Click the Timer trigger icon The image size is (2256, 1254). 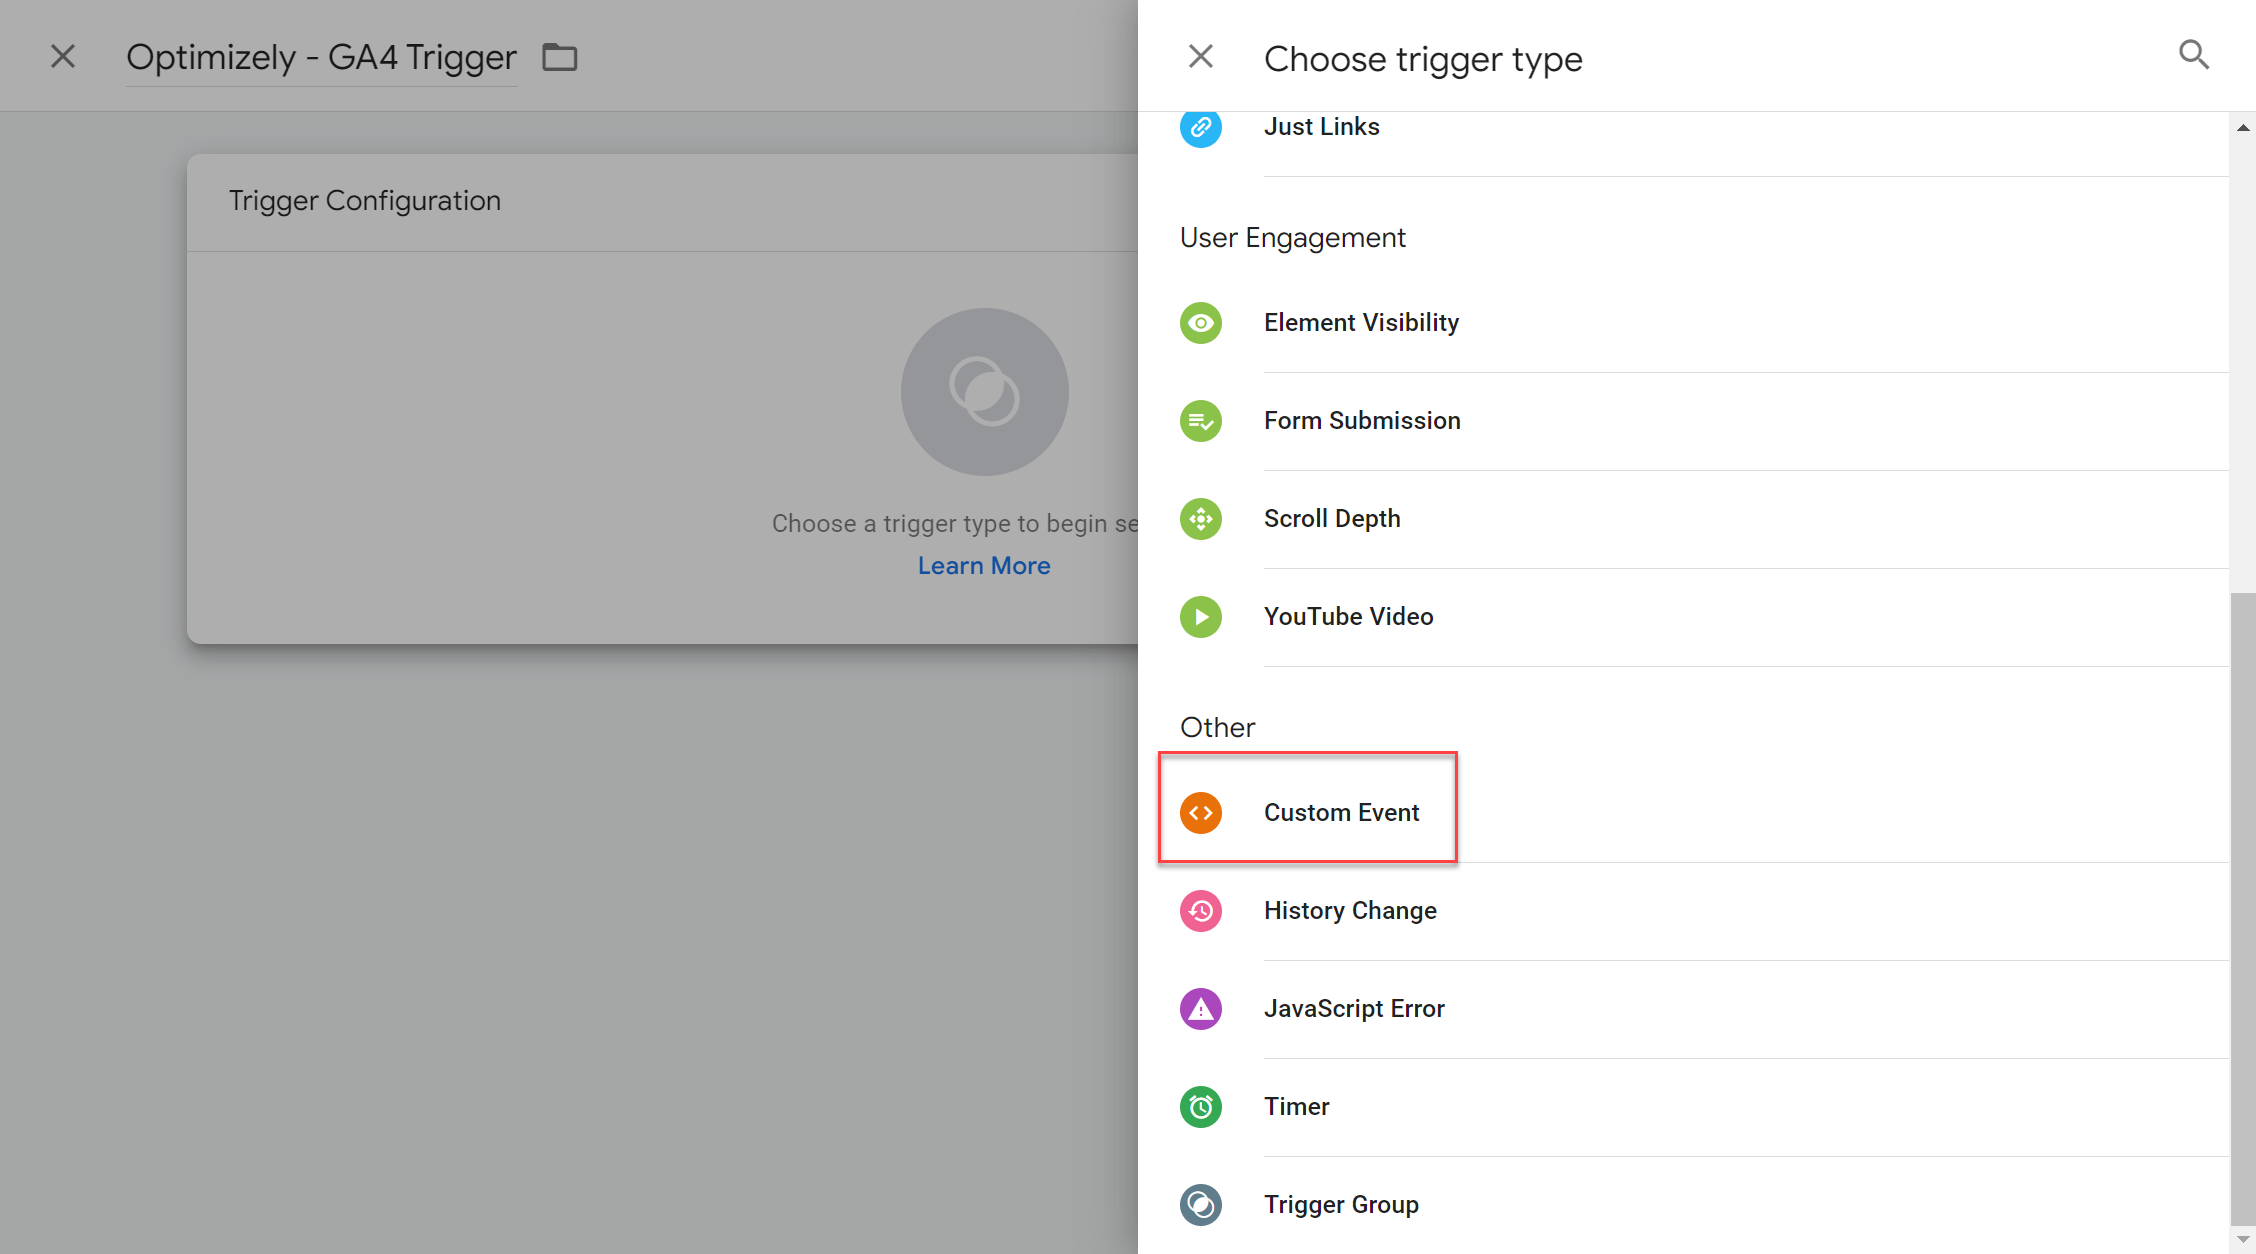1203,1106
